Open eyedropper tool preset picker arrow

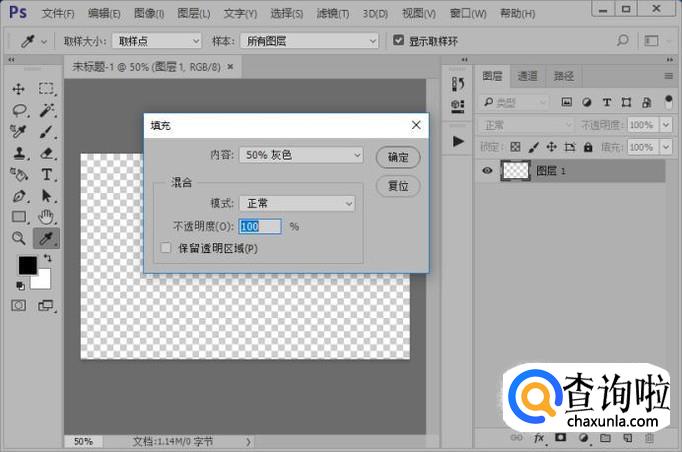(x=43, y=42)
